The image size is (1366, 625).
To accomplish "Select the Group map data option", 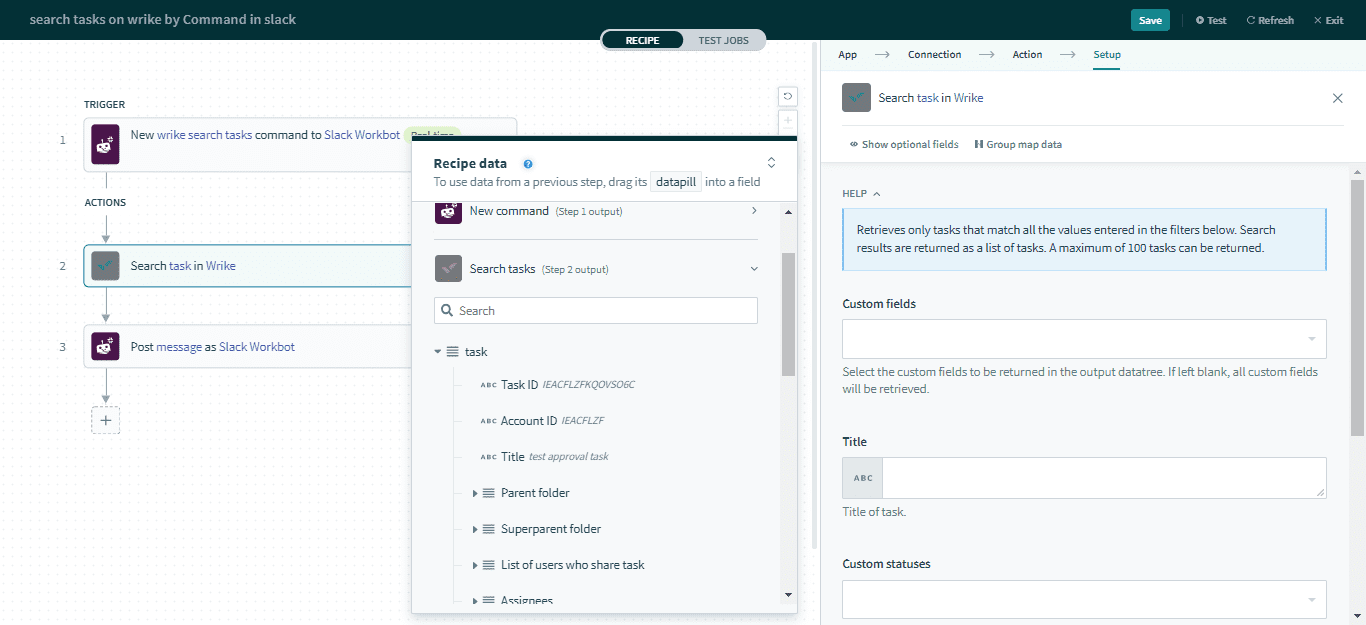I will coord(1018,144).
